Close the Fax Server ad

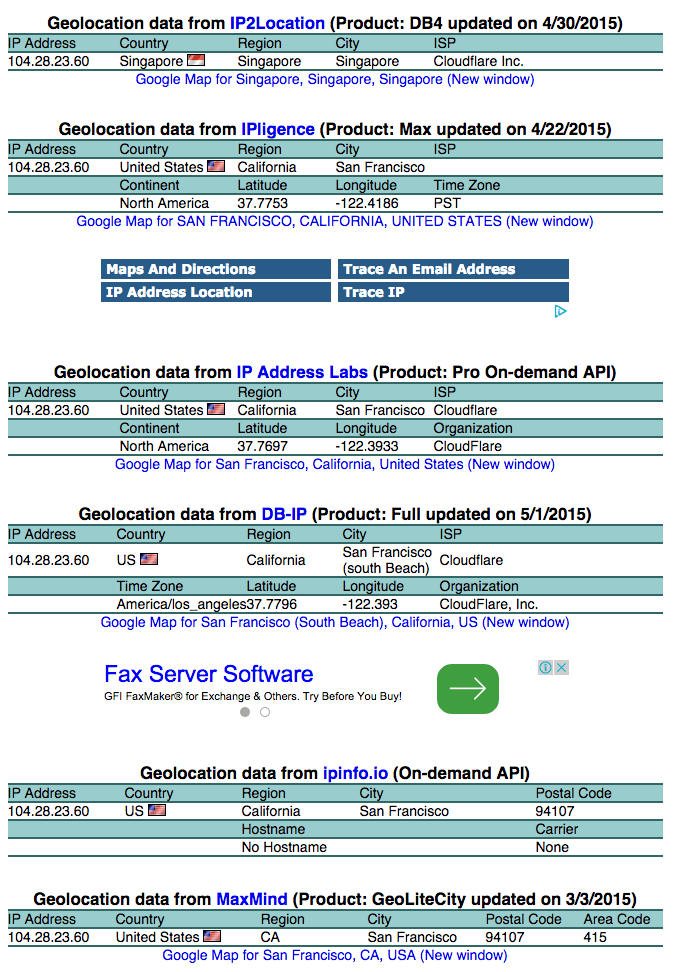pyautogui.click(x=561, y=667)
